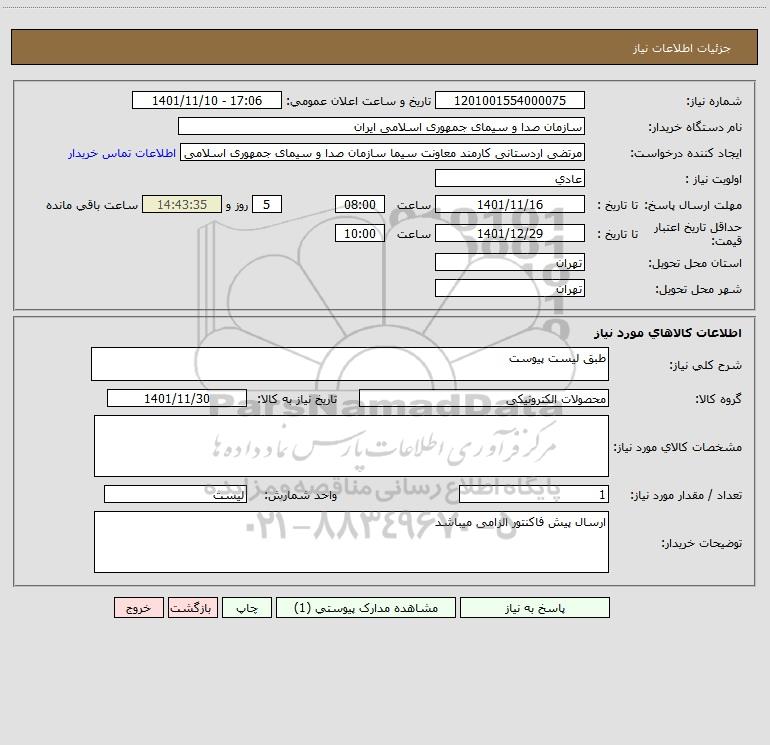Click the countdown timer 14:43:35
Image resolution: width=770 pixels, height=745 pixels.
coord(182,204)
